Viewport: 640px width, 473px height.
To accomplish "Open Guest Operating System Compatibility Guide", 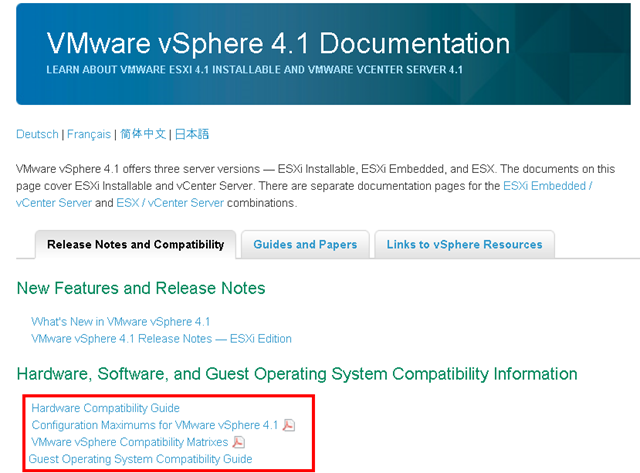I will 140,459.
